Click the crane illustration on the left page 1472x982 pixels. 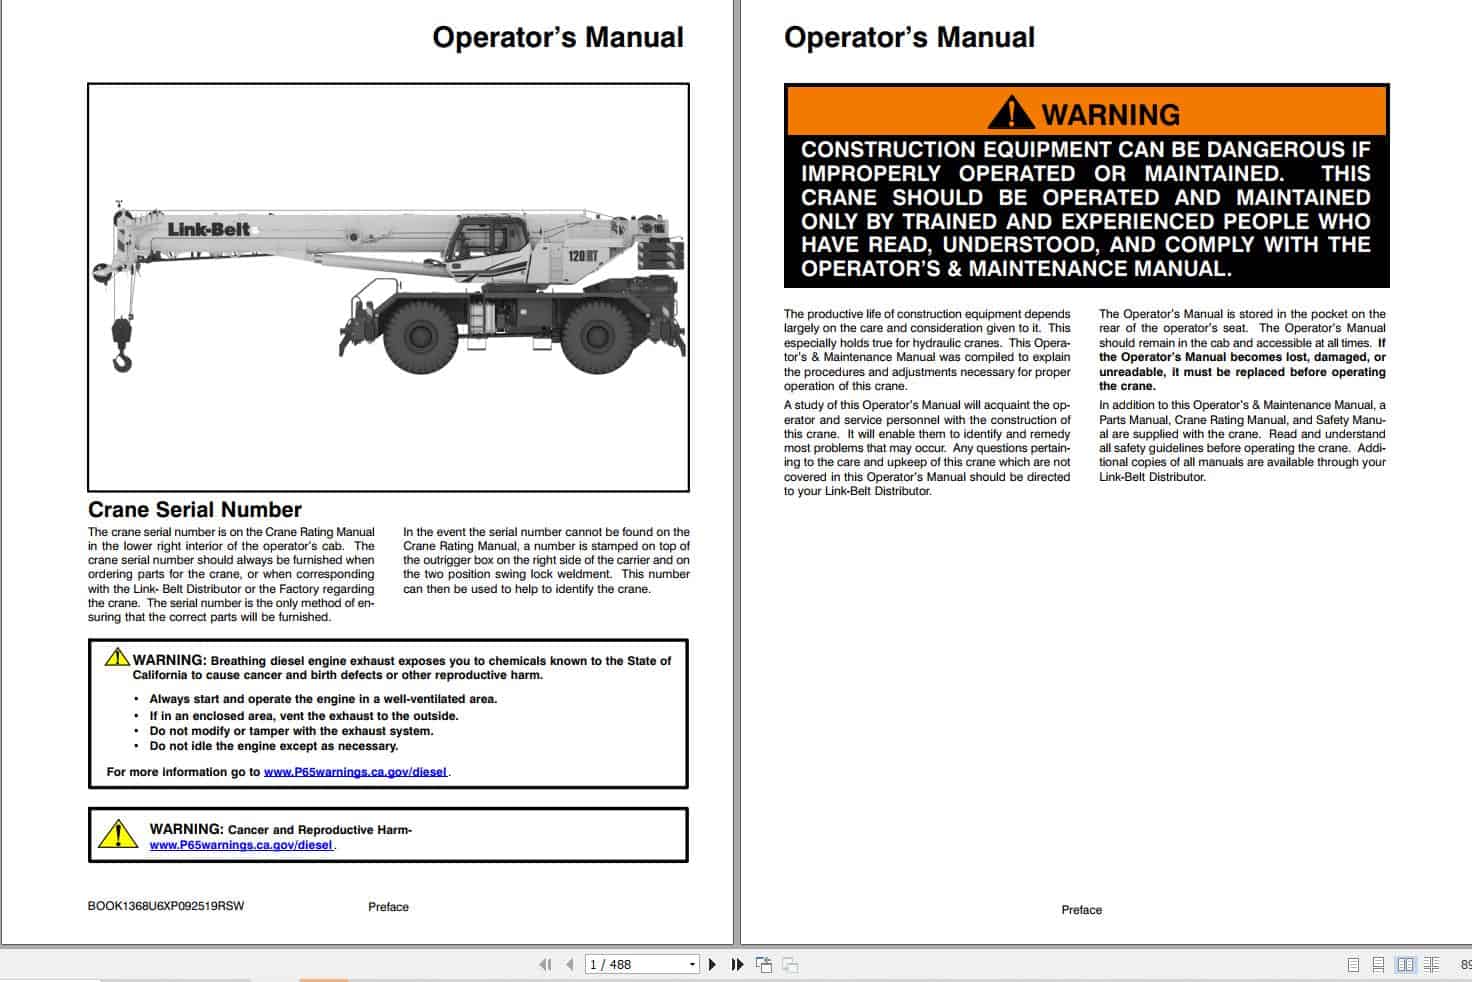(x=390, y=280)
